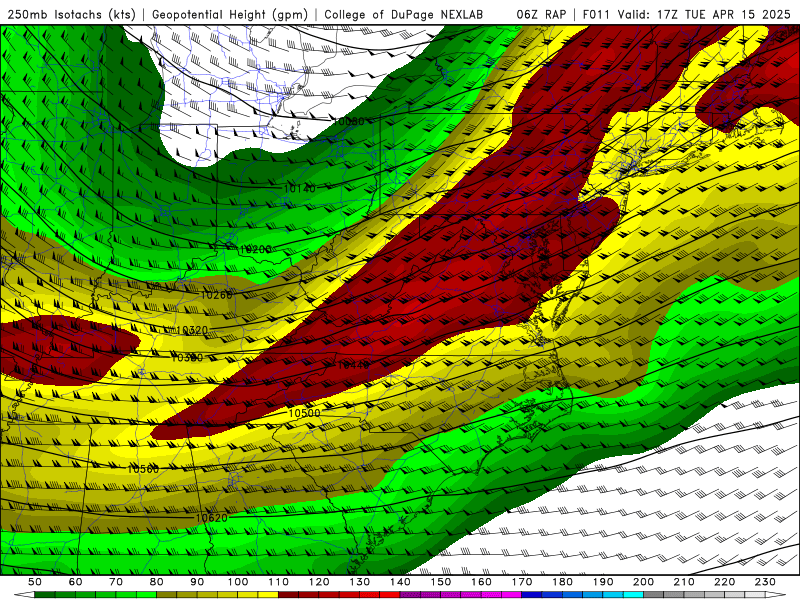Click the 160 knot color bar label
The image size is (800, 600).
coord(481,582)
